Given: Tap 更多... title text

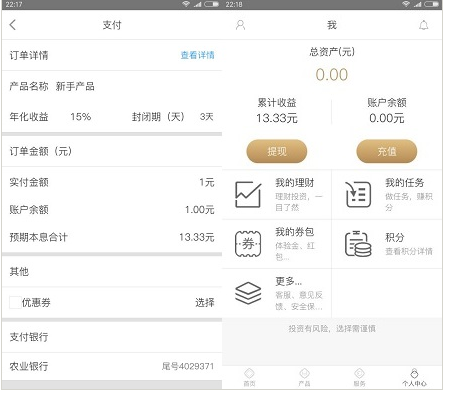Looking at the screenshot, I should point(288,281).
